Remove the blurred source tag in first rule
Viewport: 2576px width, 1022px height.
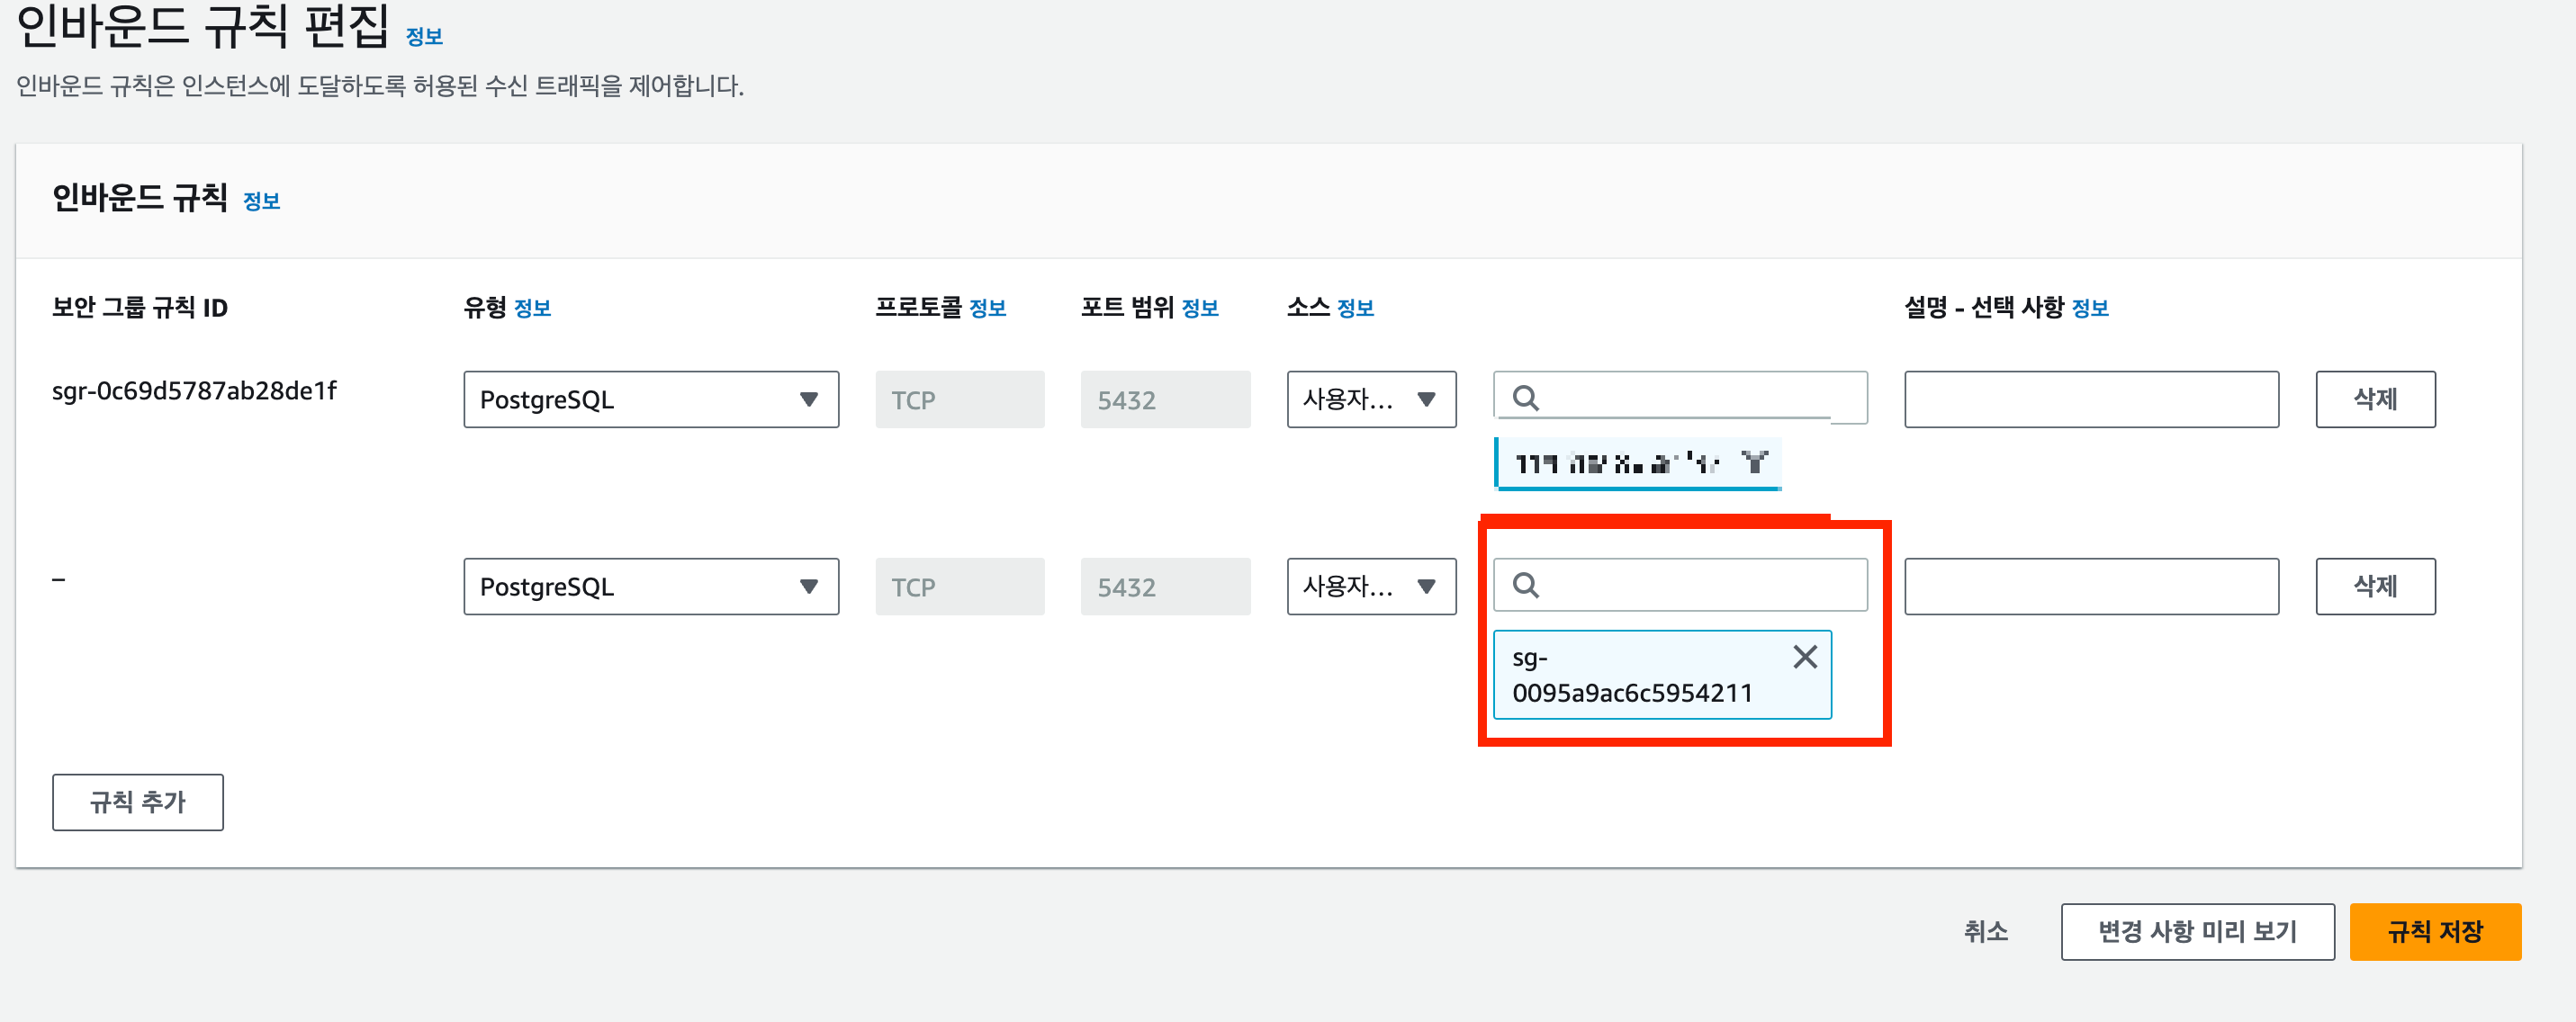[x=1754, y=462]
